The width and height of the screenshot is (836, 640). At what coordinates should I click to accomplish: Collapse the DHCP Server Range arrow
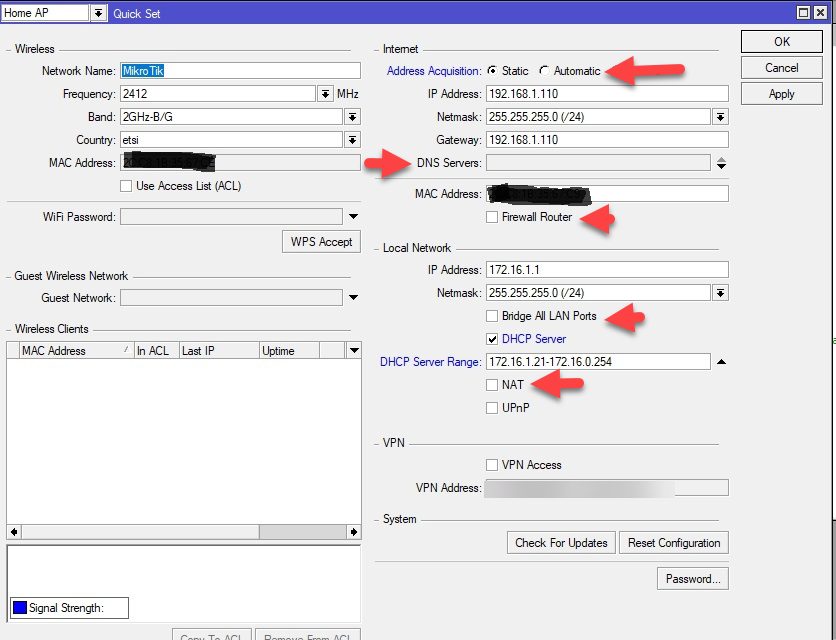[721, 362]
